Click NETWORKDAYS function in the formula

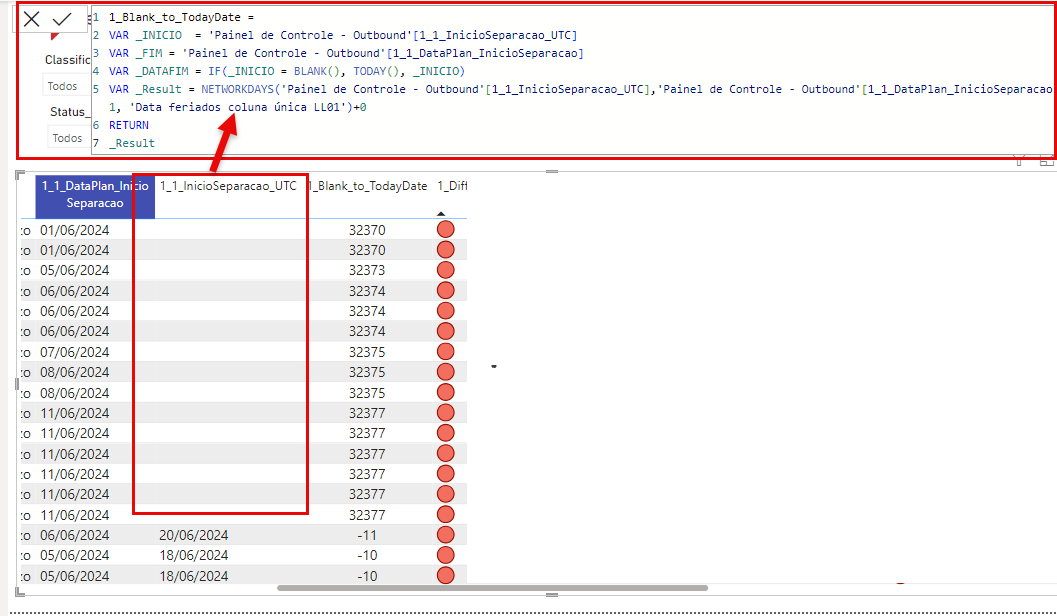coord(237,89)
